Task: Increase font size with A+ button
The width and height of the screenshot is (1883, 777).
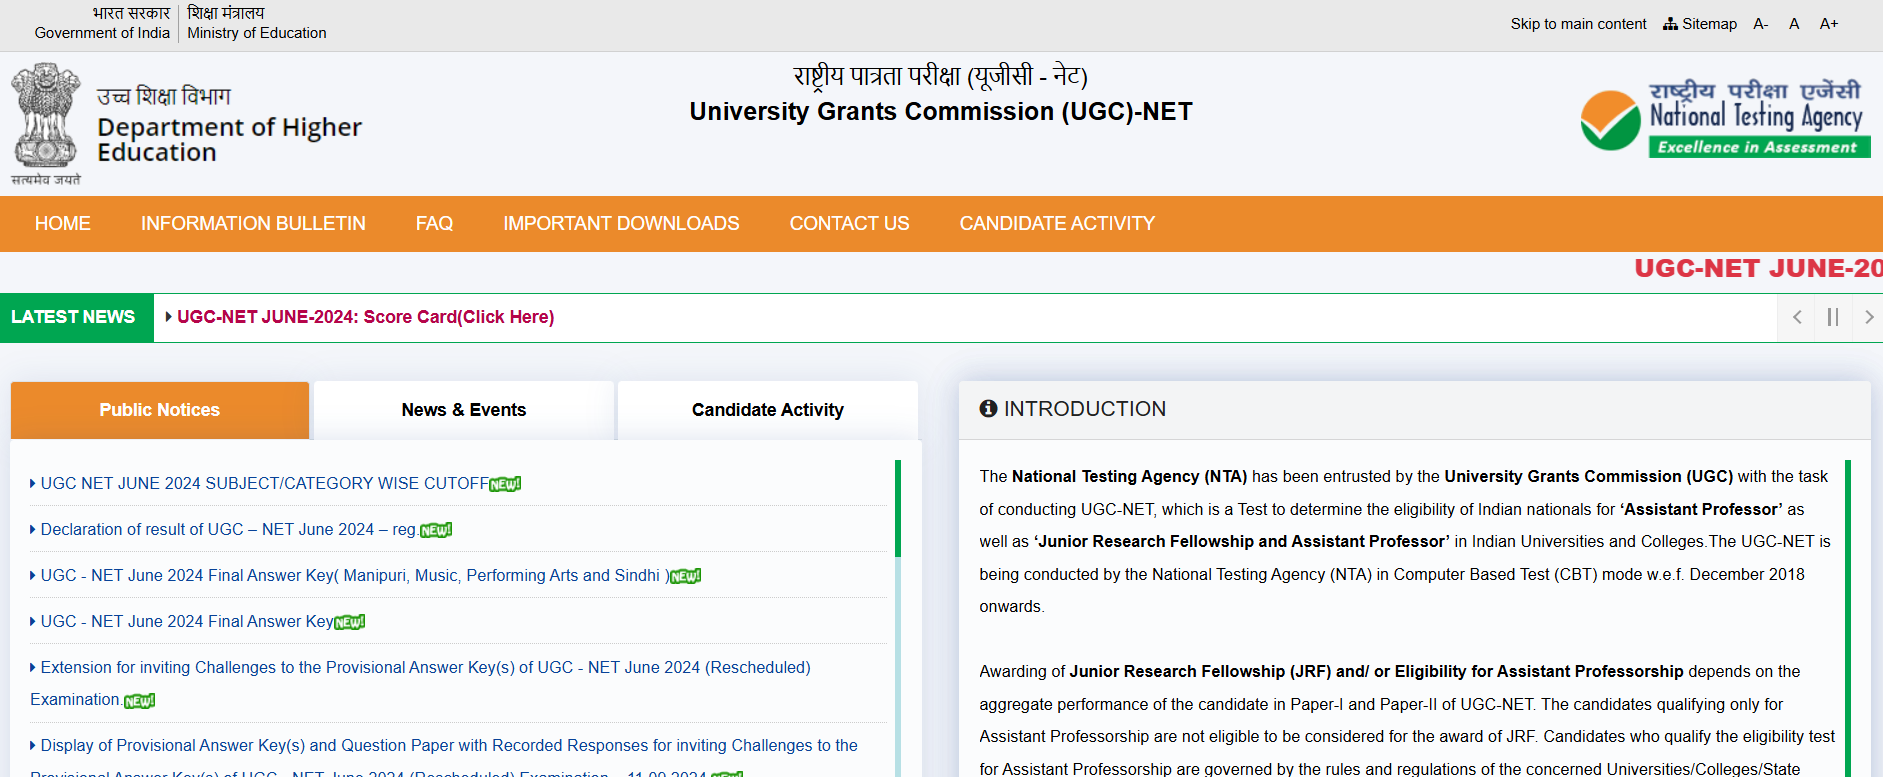Action: point(1829,24)
